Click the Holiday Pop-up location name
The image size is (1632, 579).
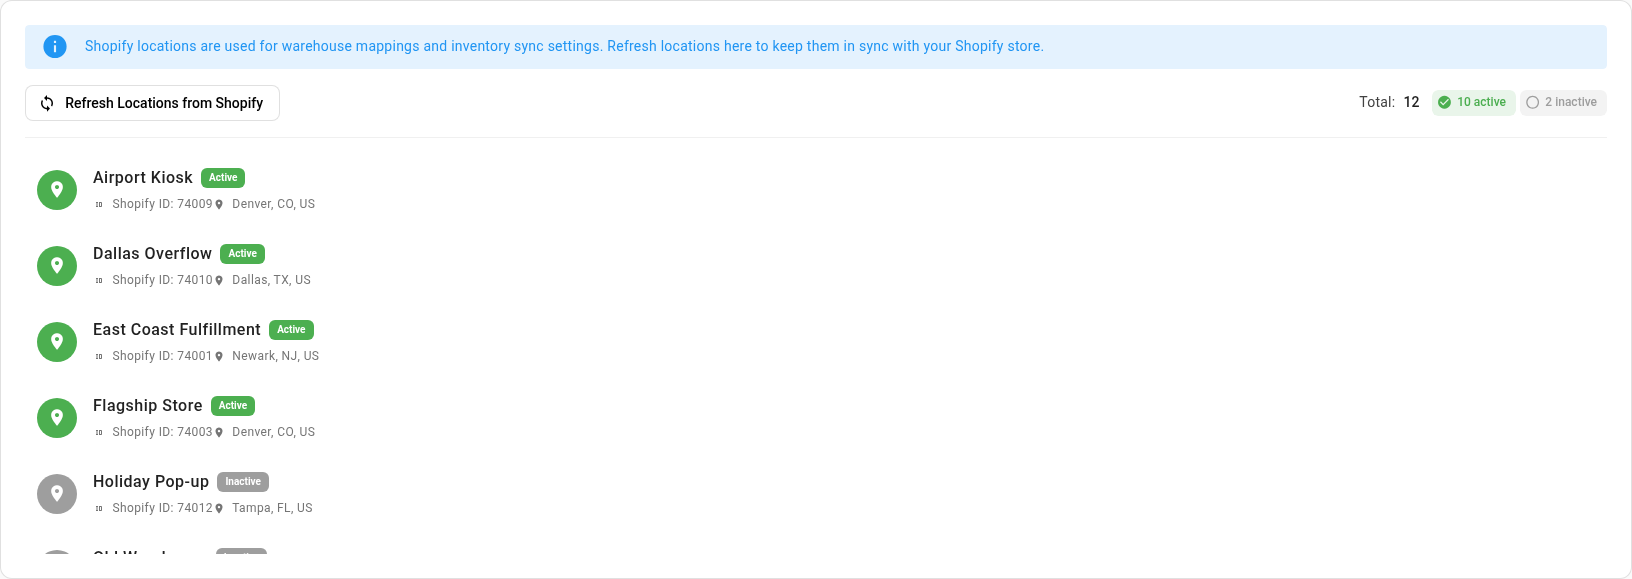point(151,481)
